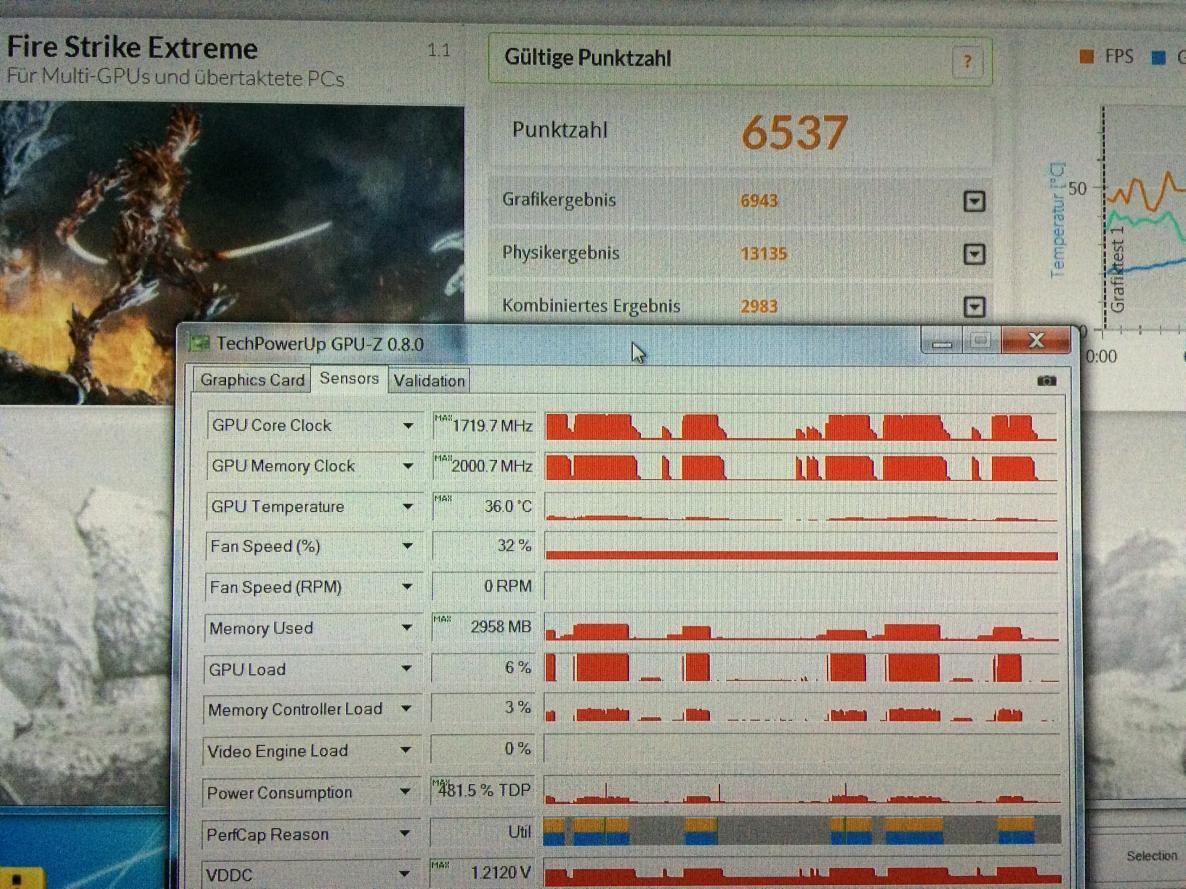The height and width of the screenshot is (889, 1186).
Task: Click the Fire Strike Extreme preview thumbnail
Action: (231, 253)
